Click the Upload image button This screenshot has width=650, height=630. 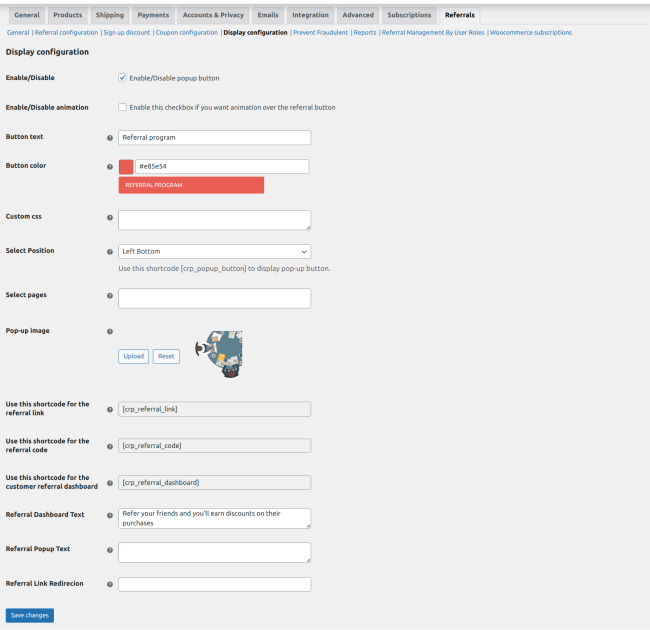pyautogui.click(x=133, y=356)
